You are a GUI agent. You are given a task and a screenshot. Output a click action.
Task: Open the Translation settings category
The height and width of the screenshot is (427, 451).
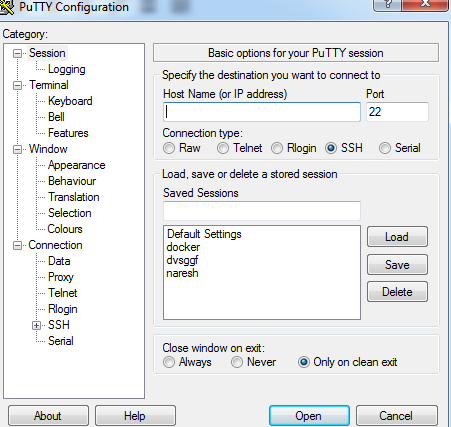point(74,197)
